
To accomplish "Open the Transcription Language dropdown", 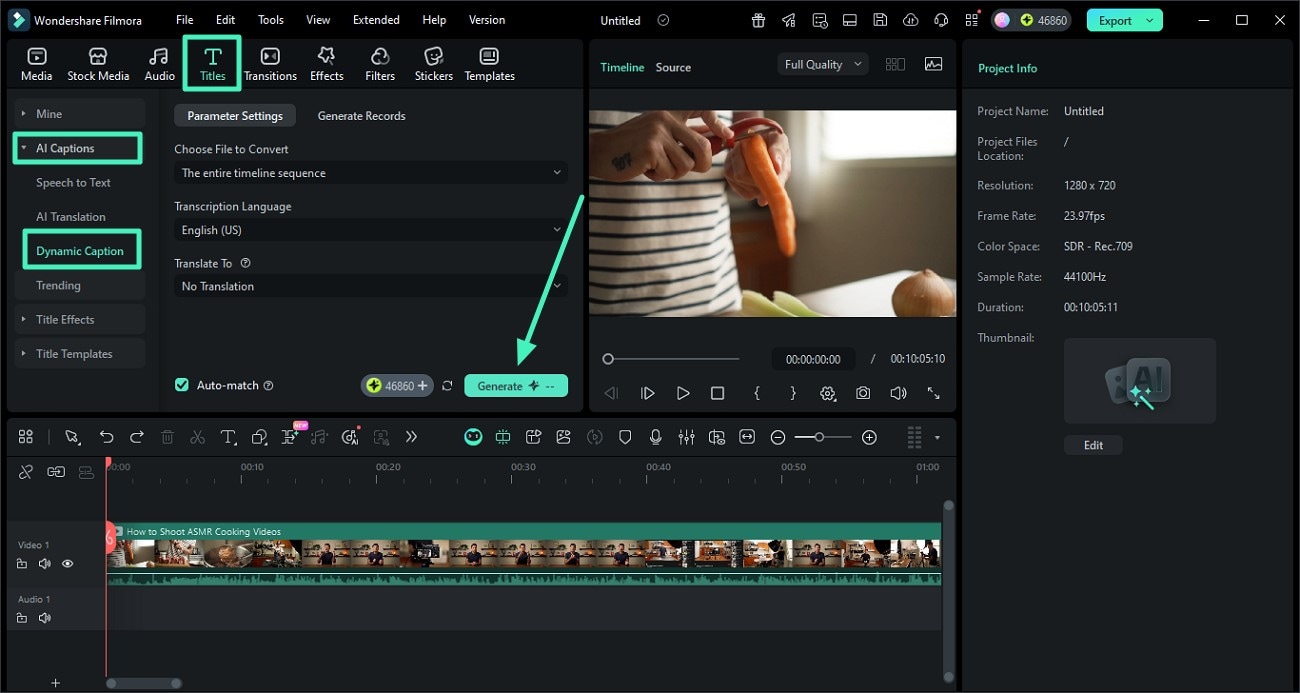I will point(370,230).
